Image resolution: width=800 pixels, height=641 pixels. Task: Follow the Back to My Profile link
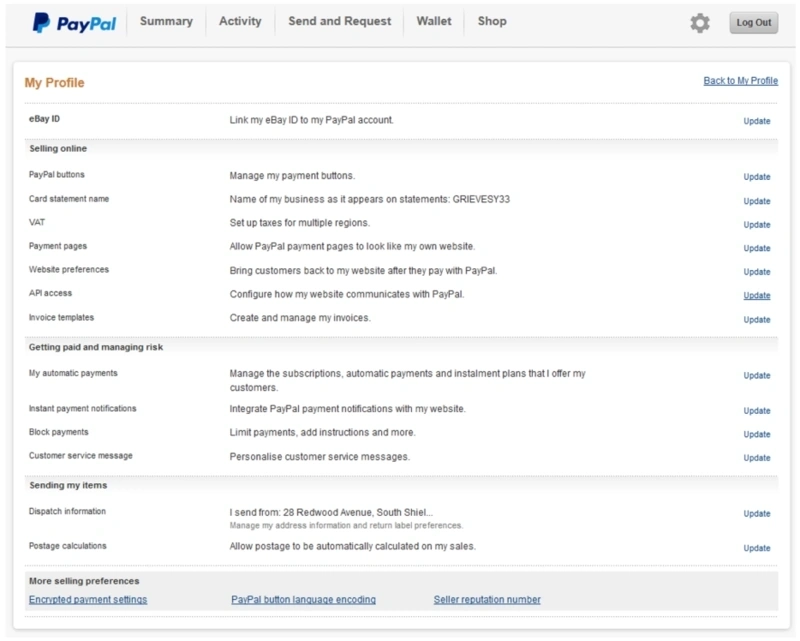(x=740, y=81)
